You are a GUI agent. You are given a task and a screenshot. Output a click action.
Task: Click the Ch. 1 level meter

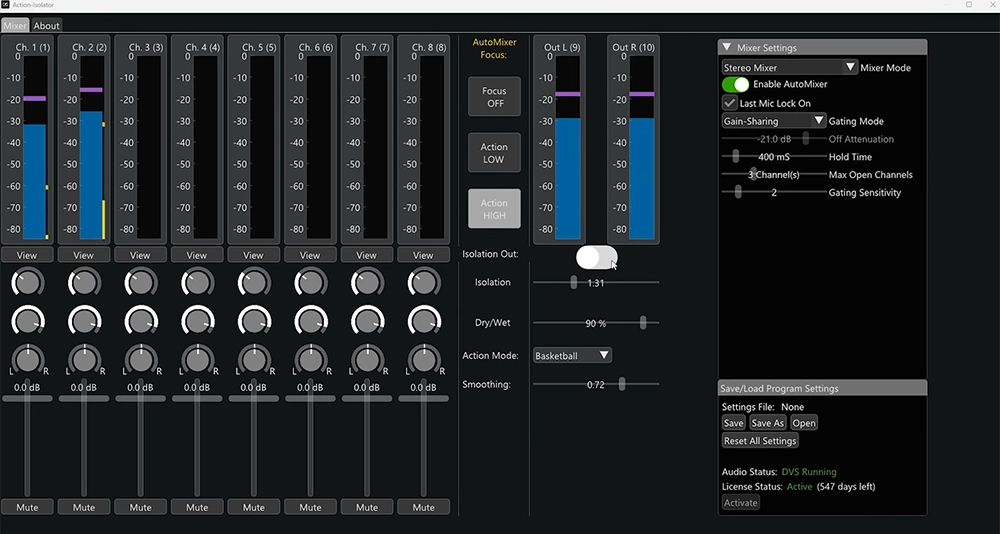pos(35,147)
